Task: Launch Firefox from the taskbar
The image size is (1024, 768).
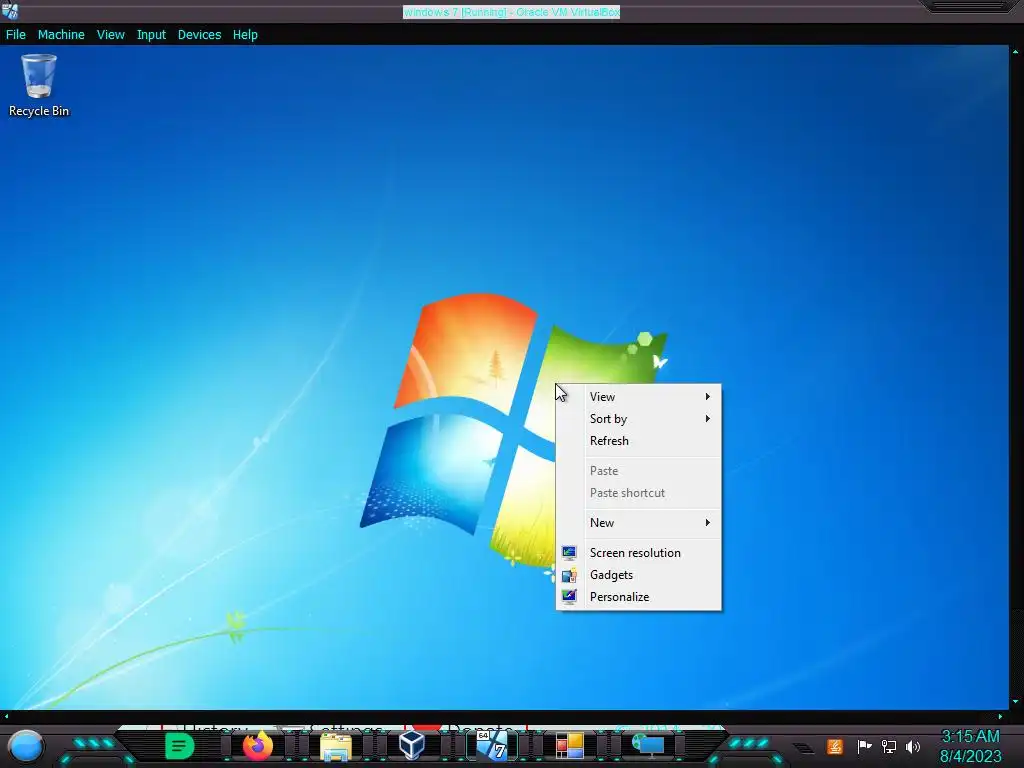Action: (257, 745)
